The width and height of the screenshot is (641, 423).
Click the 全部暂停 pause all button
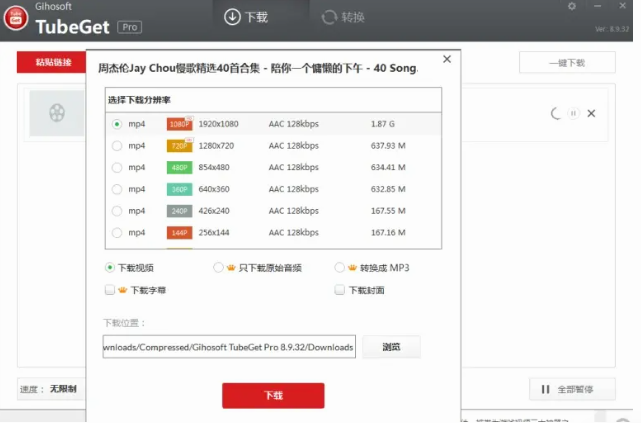[572, 389]
